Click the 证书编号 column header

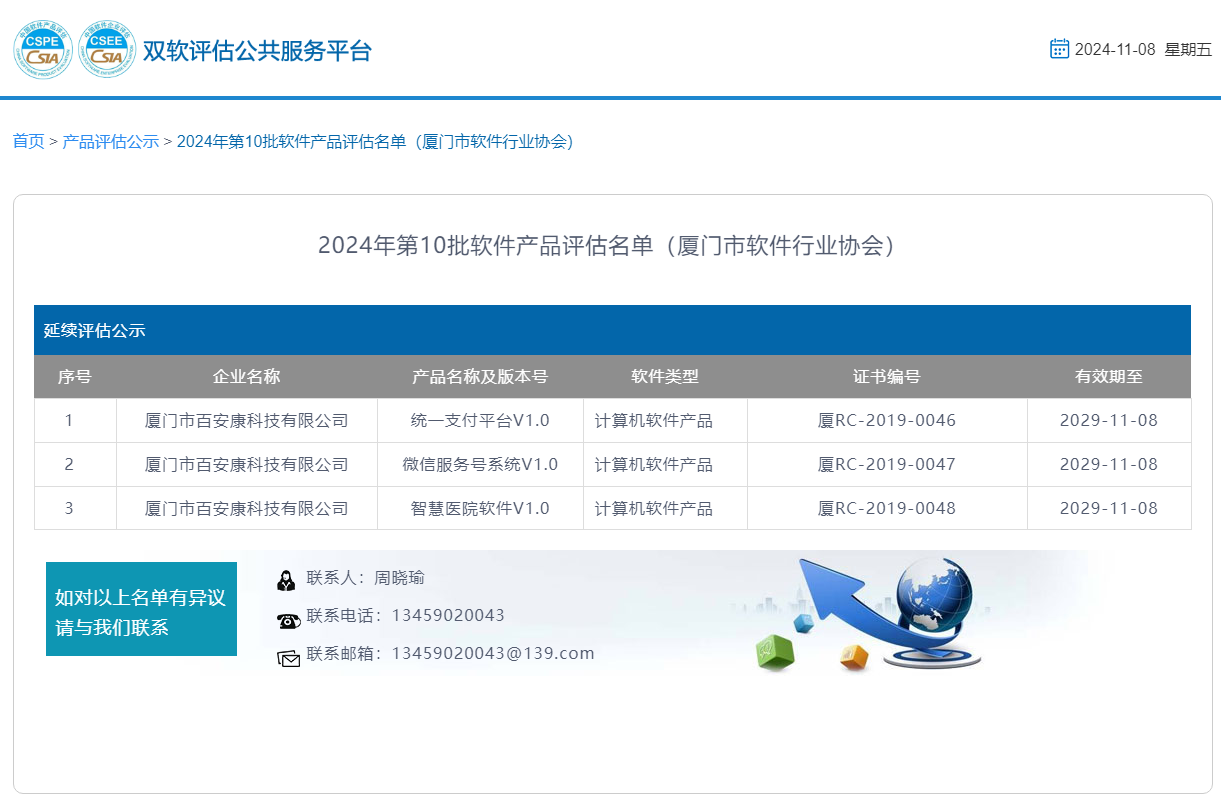click(x=887, y=377)
